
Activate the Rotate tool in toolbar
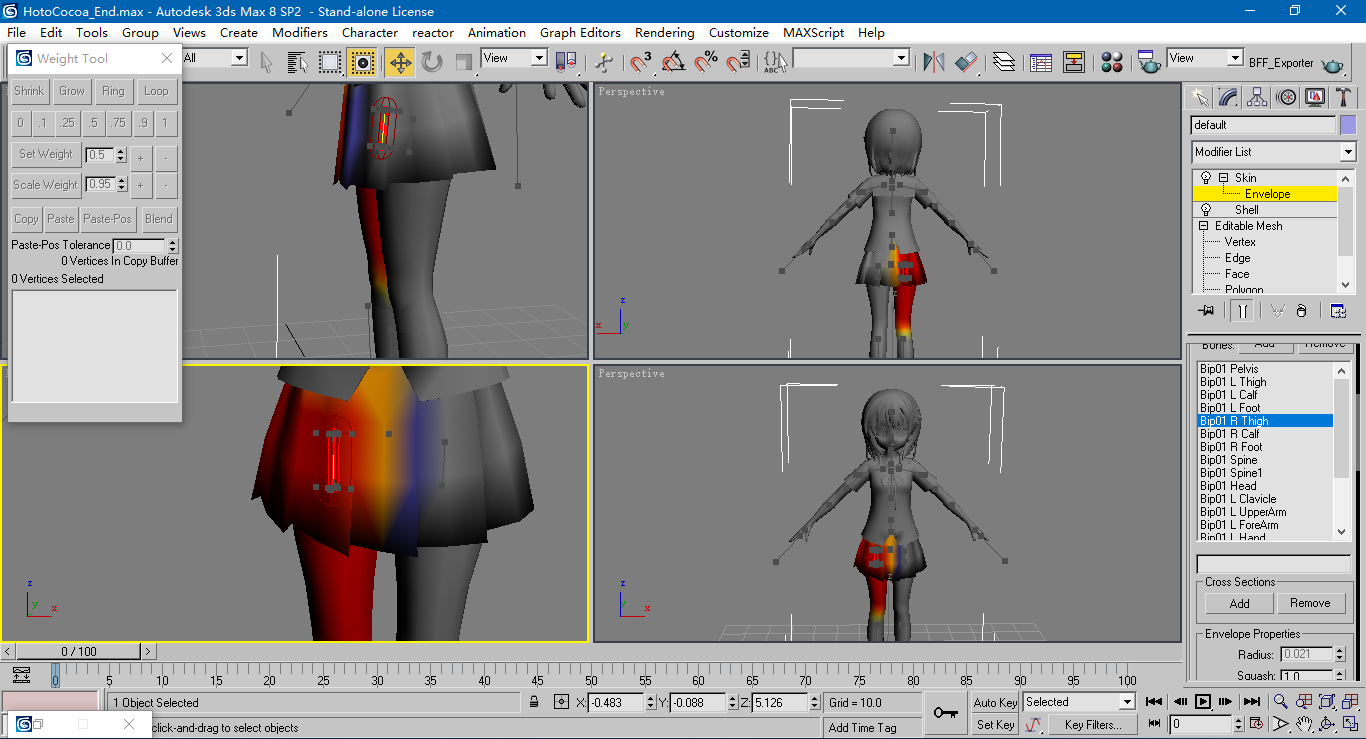(x=432, y=63)
